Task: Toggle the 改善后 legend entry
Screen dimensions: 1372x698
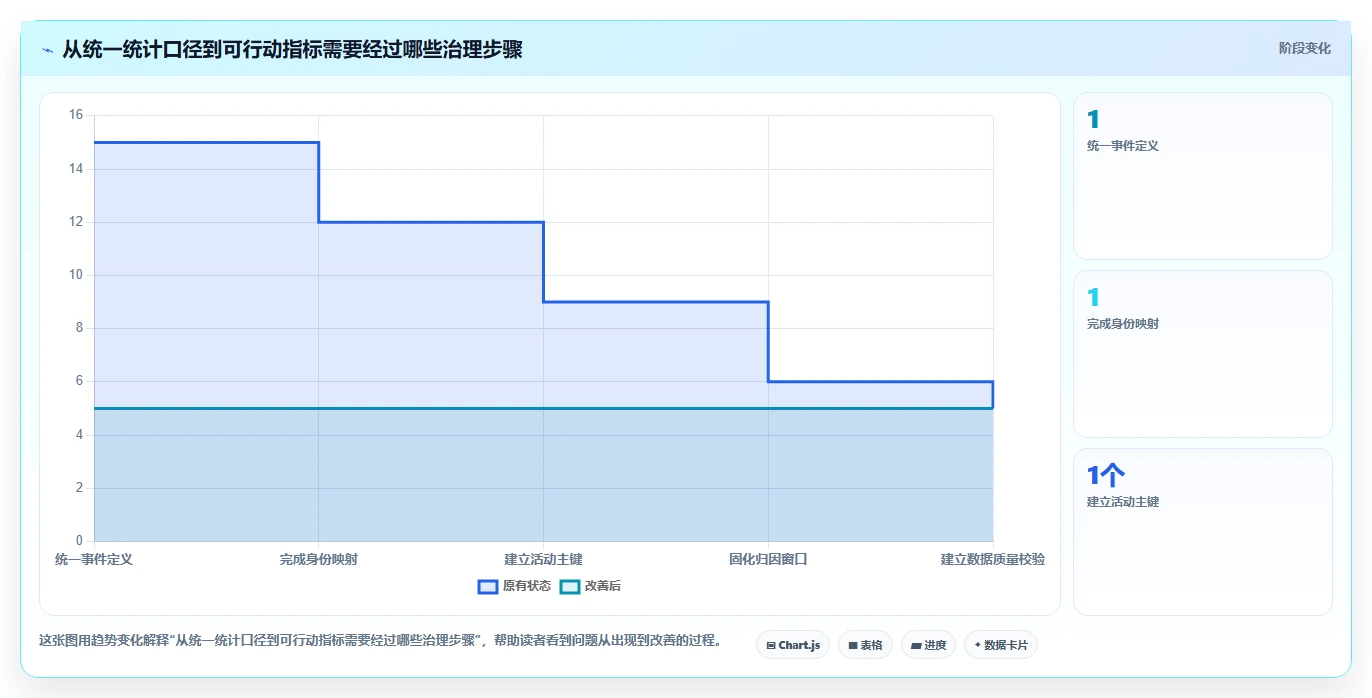Action: (590, 586)
